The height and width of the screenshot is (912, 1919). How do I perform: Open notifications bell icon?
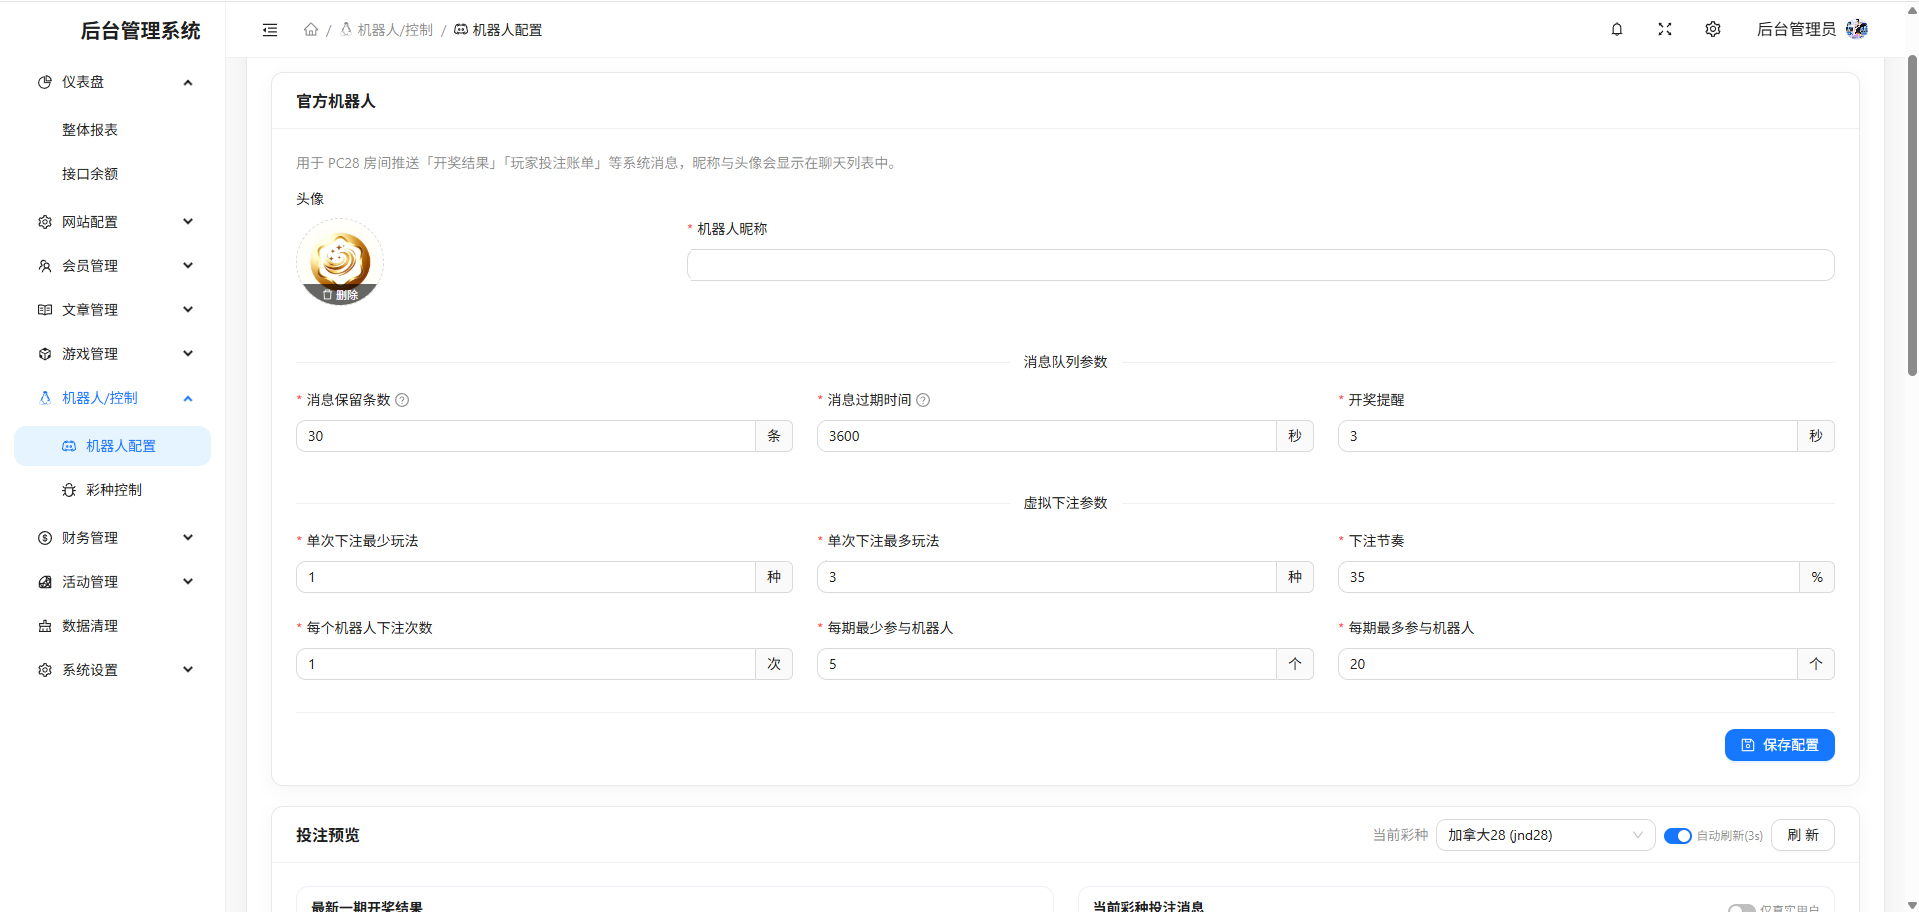[x=1617, y=29]
